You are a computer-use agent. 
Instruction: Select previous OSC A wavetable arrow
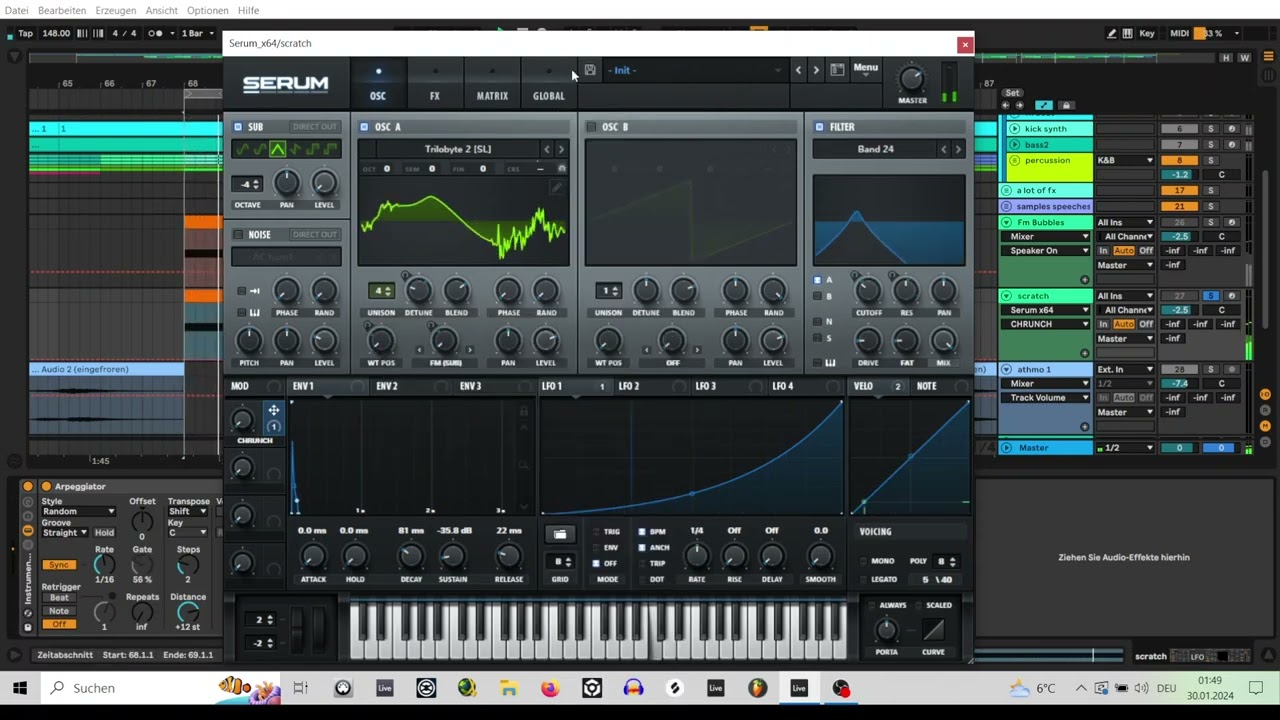coord(546,149)
